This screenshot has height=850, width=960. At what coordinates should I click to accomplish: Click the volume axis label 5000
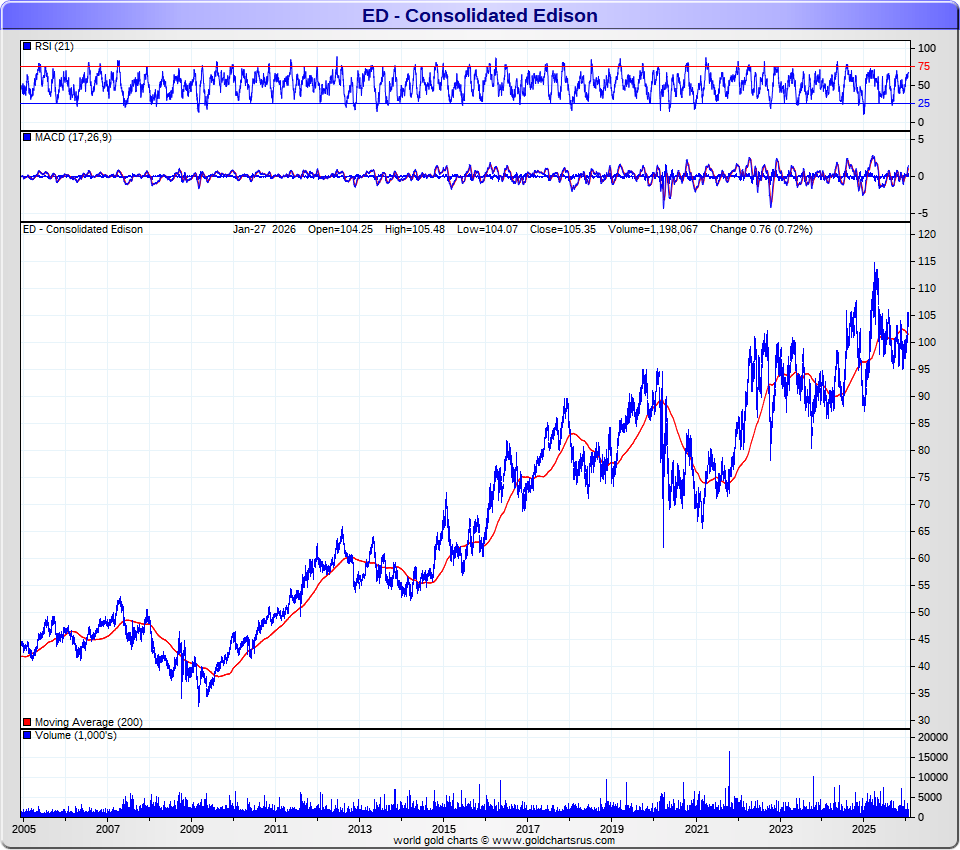[929, 797]
